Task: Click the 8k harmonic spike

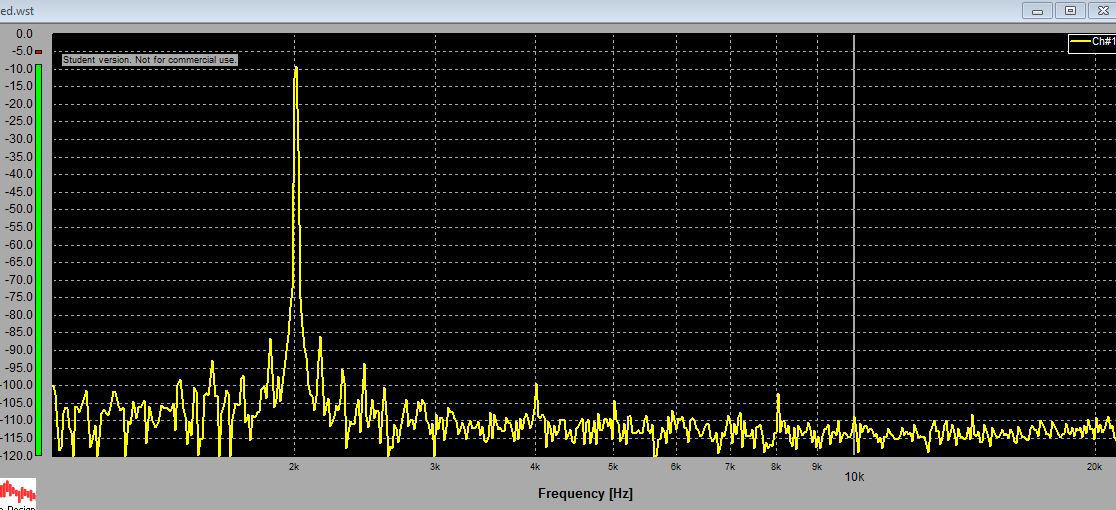Action: 778,410
